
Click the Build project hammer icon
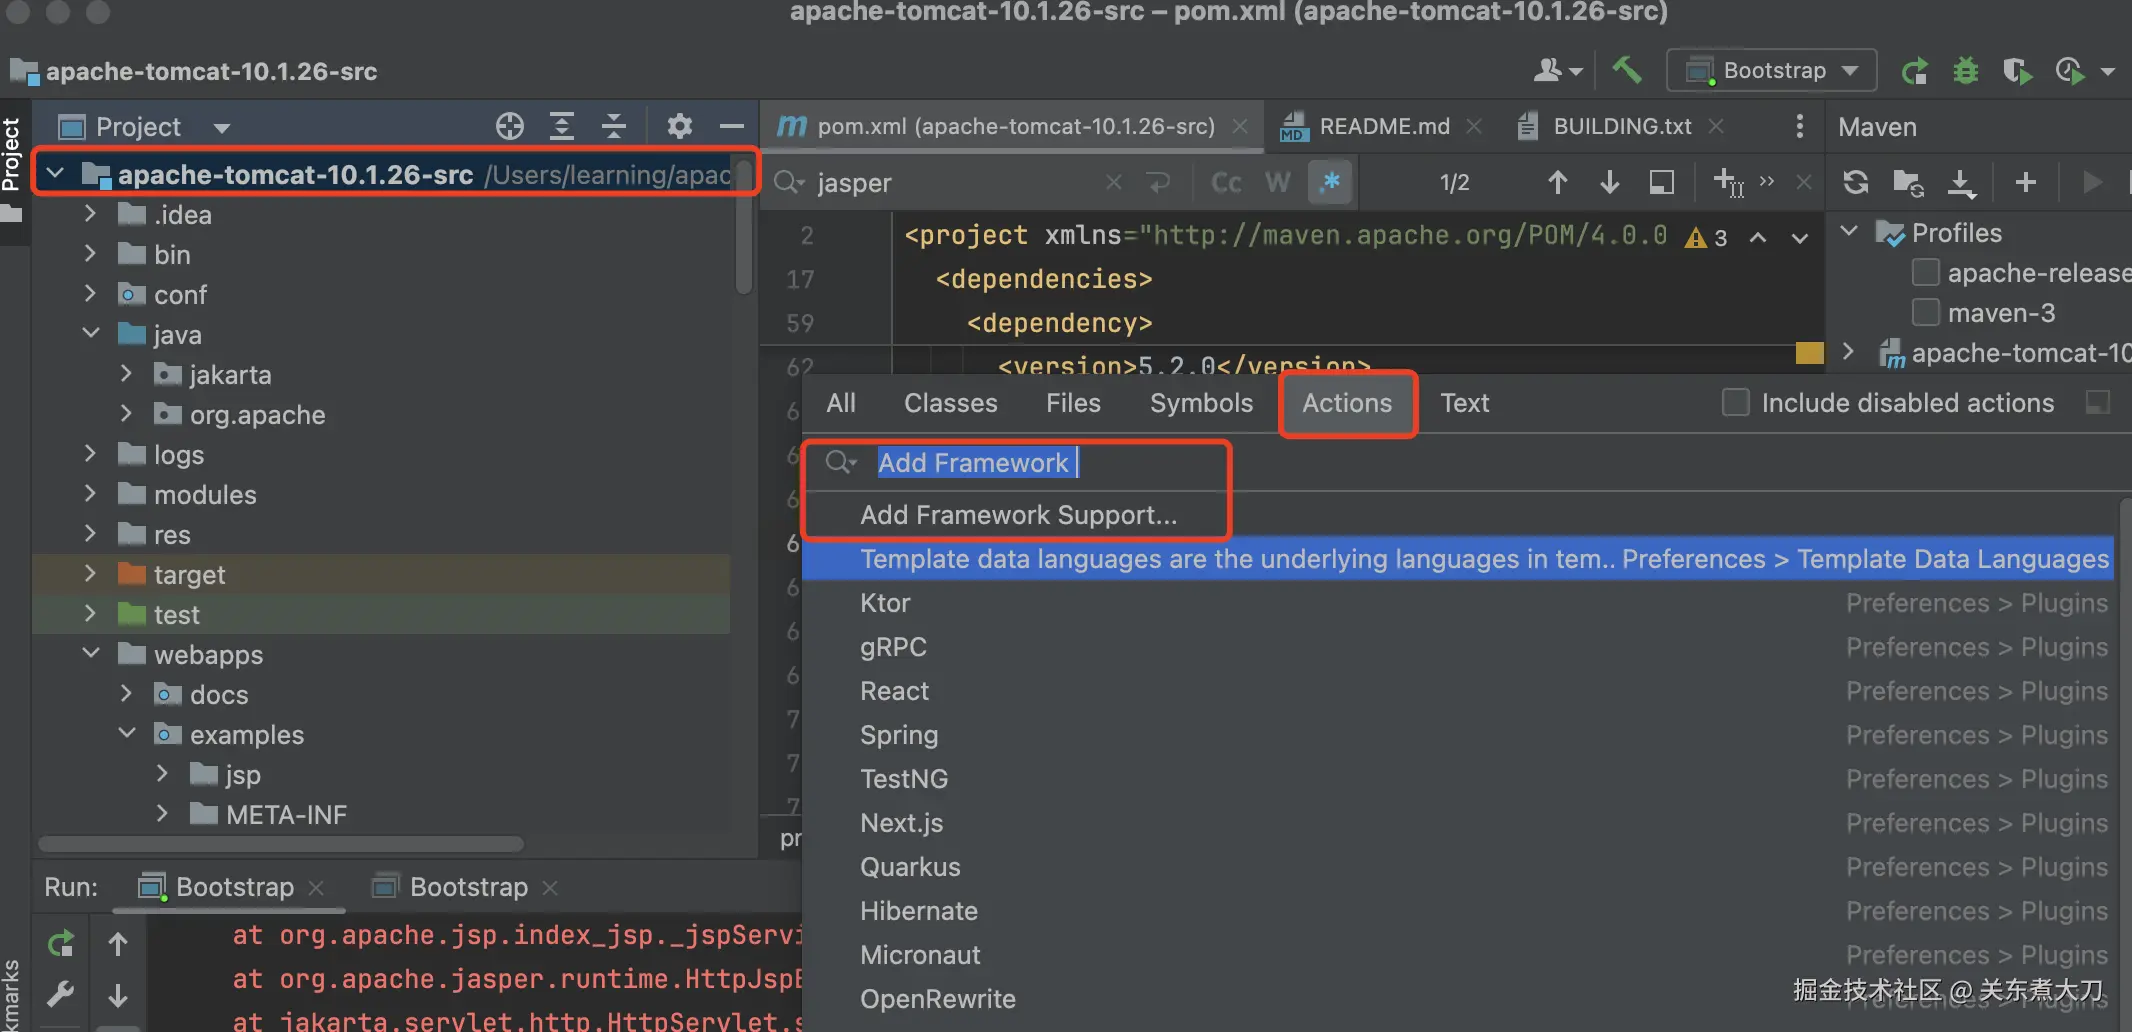tap(1627, 70)
